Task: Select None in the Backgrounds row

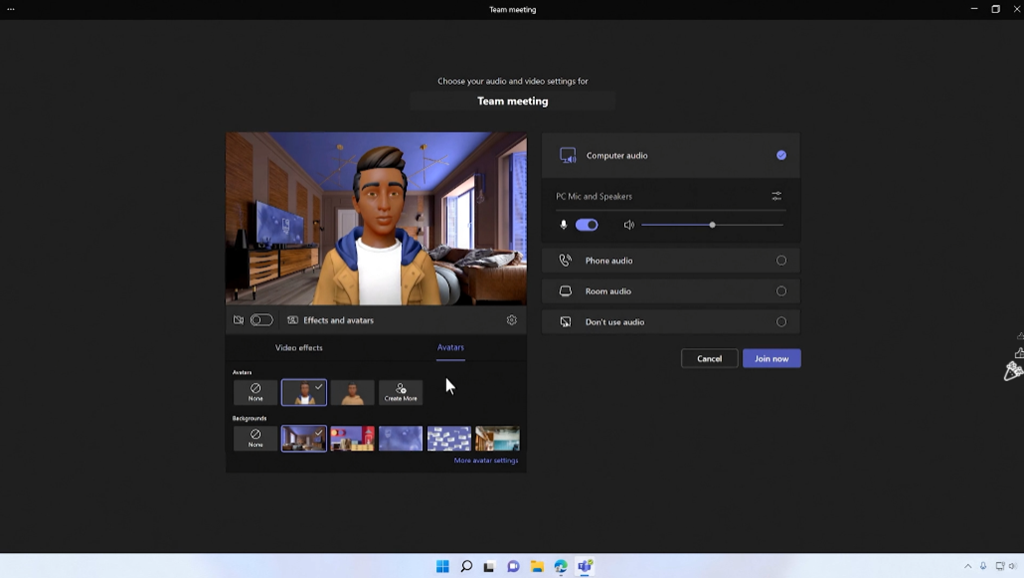Action: (255, 438)
